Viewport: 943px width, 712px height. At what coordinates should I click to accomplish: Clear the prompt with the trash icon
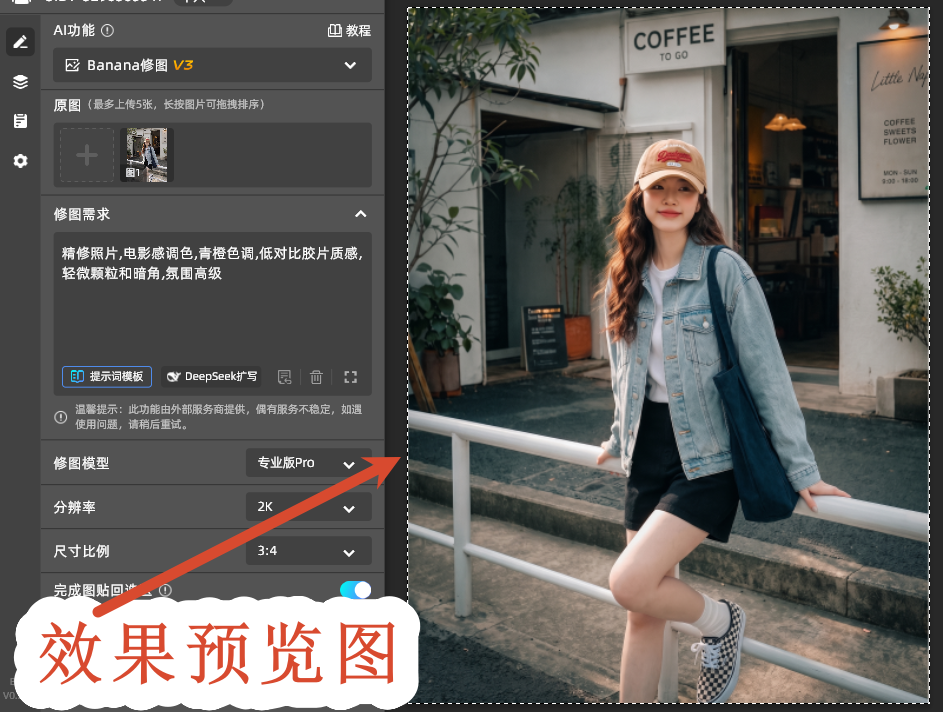[x=316, y=377]
